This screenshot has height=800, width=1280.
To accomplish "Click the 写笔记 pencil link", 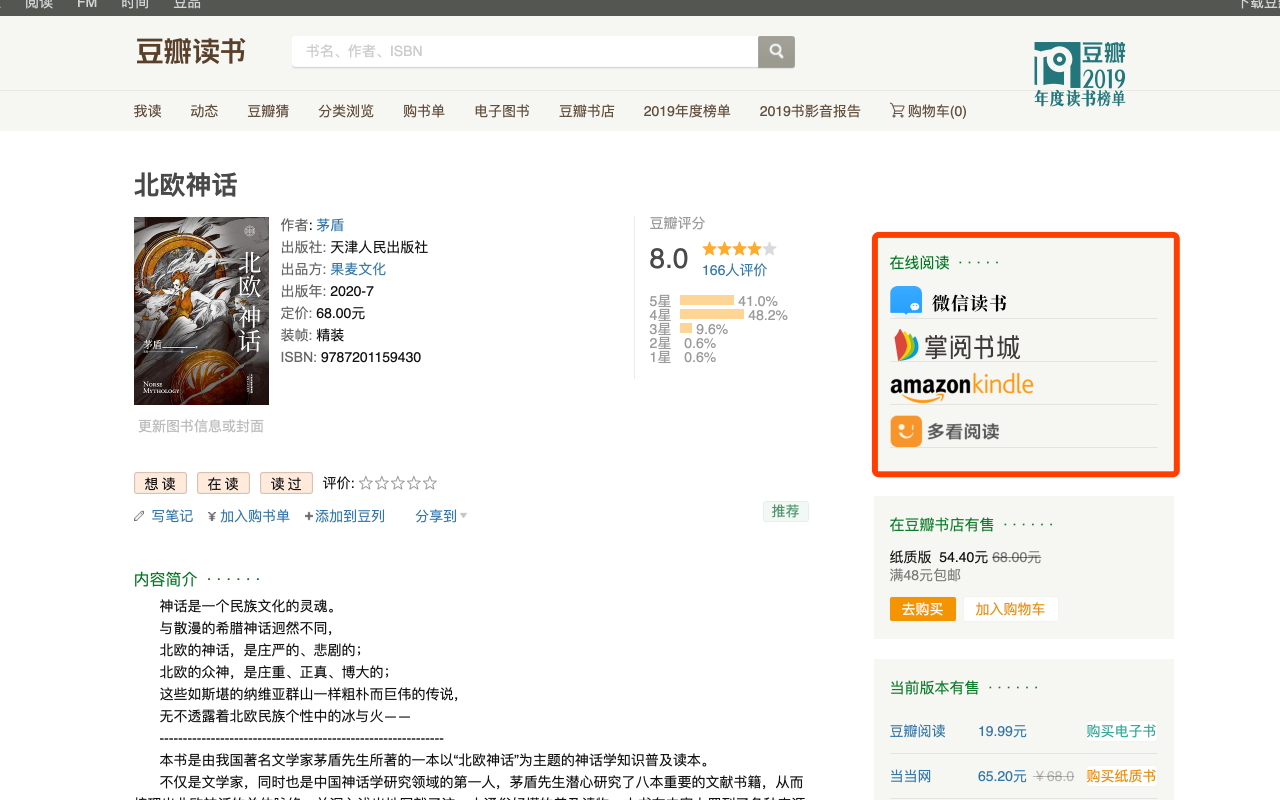I will coord(164,516).
